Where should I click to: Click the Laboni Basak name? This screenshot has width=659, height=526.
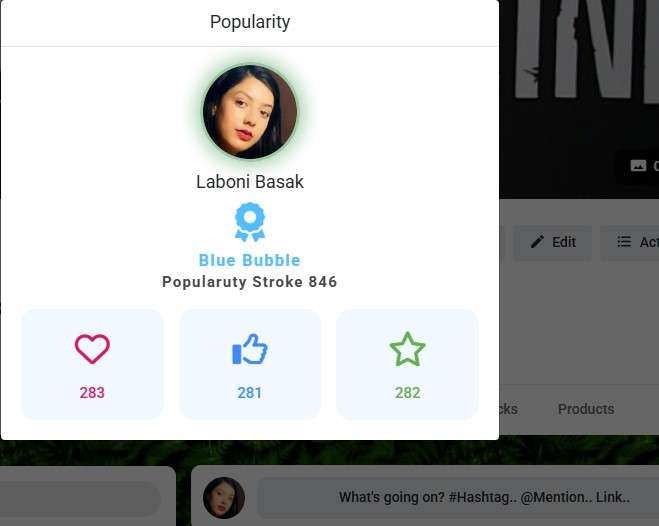250,181
